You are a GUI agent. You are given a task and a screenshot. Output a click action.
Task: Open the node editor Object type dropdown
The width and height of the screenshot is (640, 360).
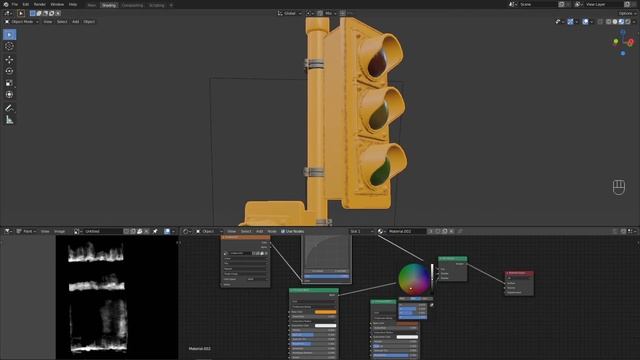(x=209, y=231)
